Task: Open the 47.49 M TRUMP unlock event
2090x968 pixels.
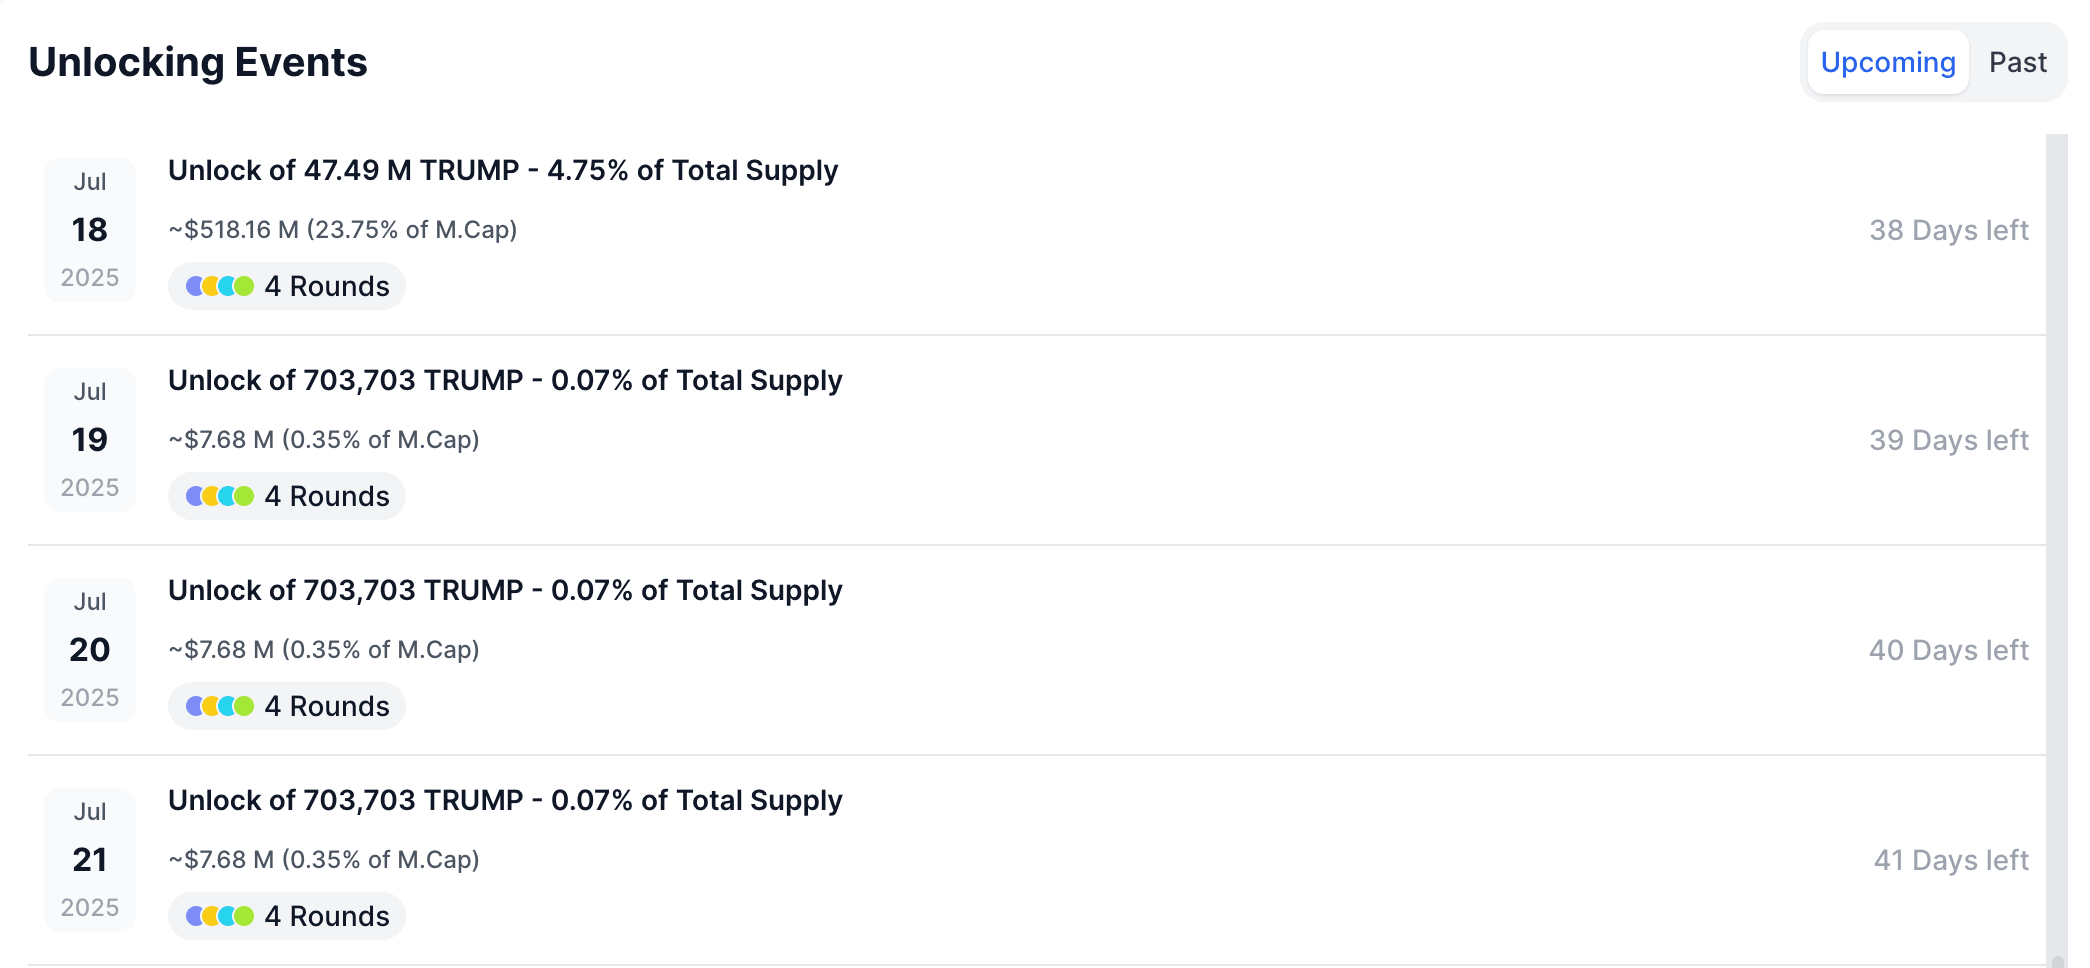Action: (x=502, y=171)
